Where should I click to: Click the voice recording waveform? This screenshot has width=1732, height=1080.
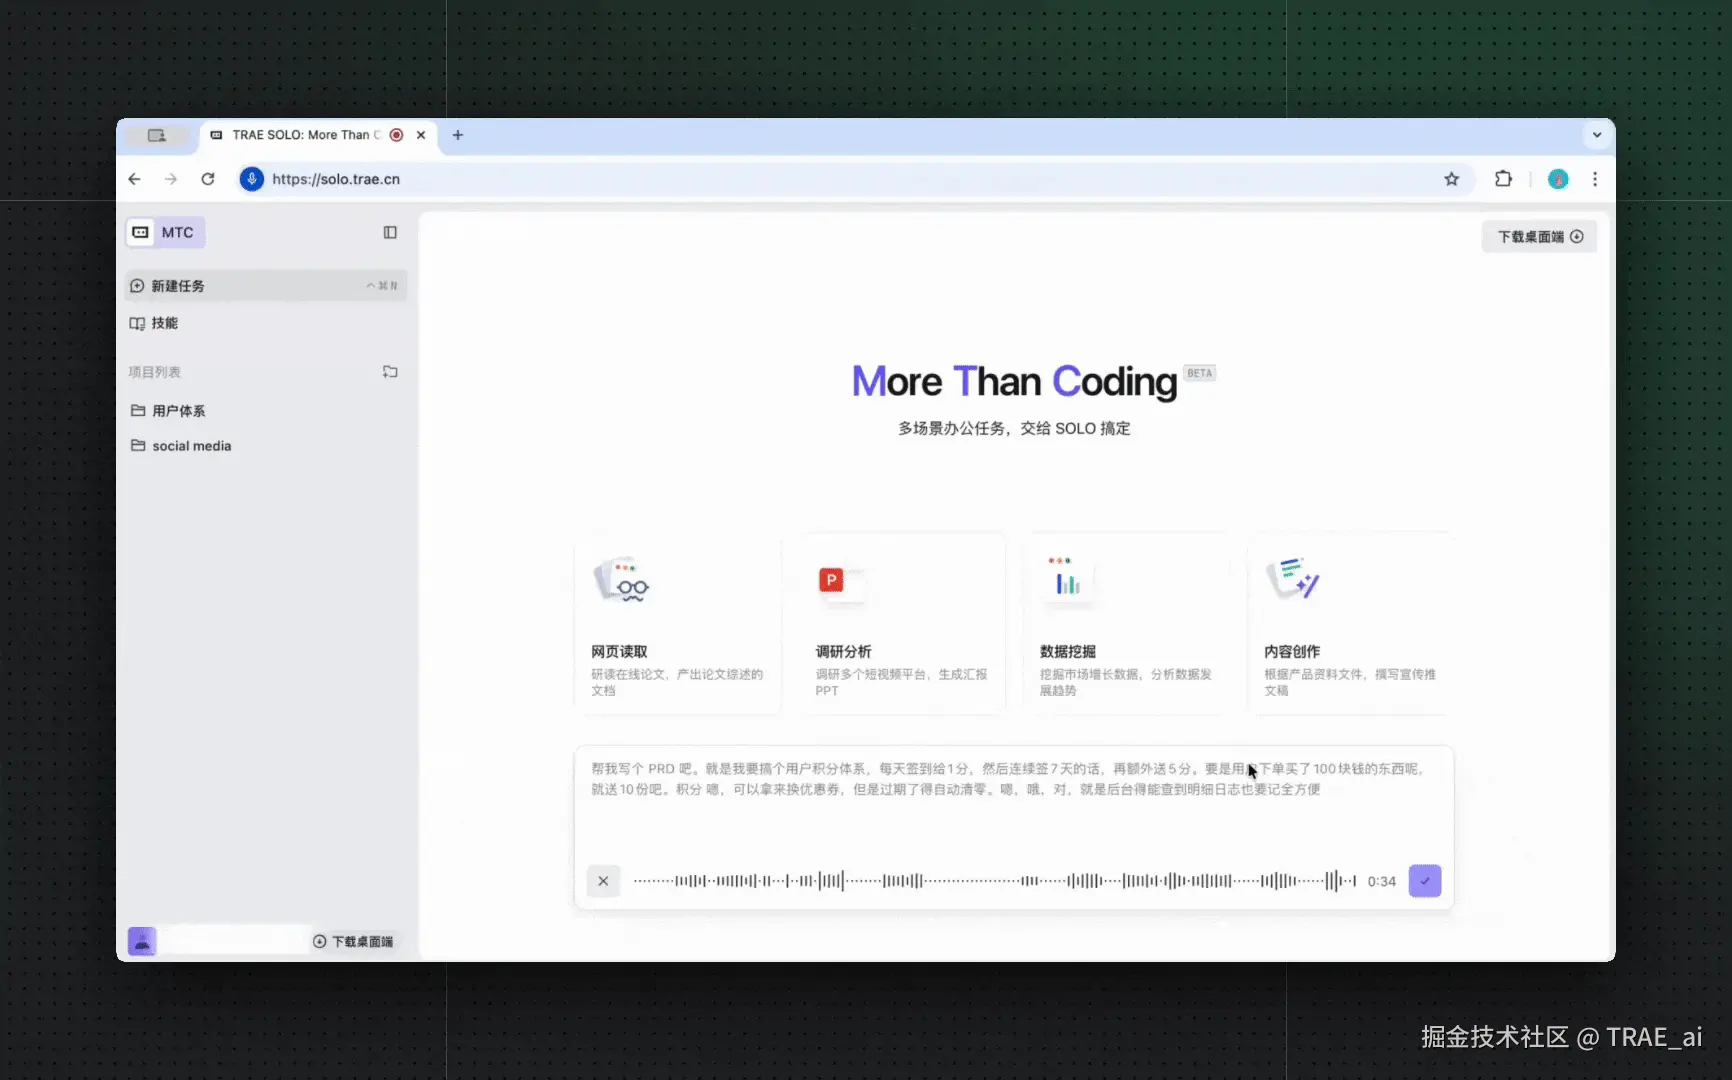[995, 881]
